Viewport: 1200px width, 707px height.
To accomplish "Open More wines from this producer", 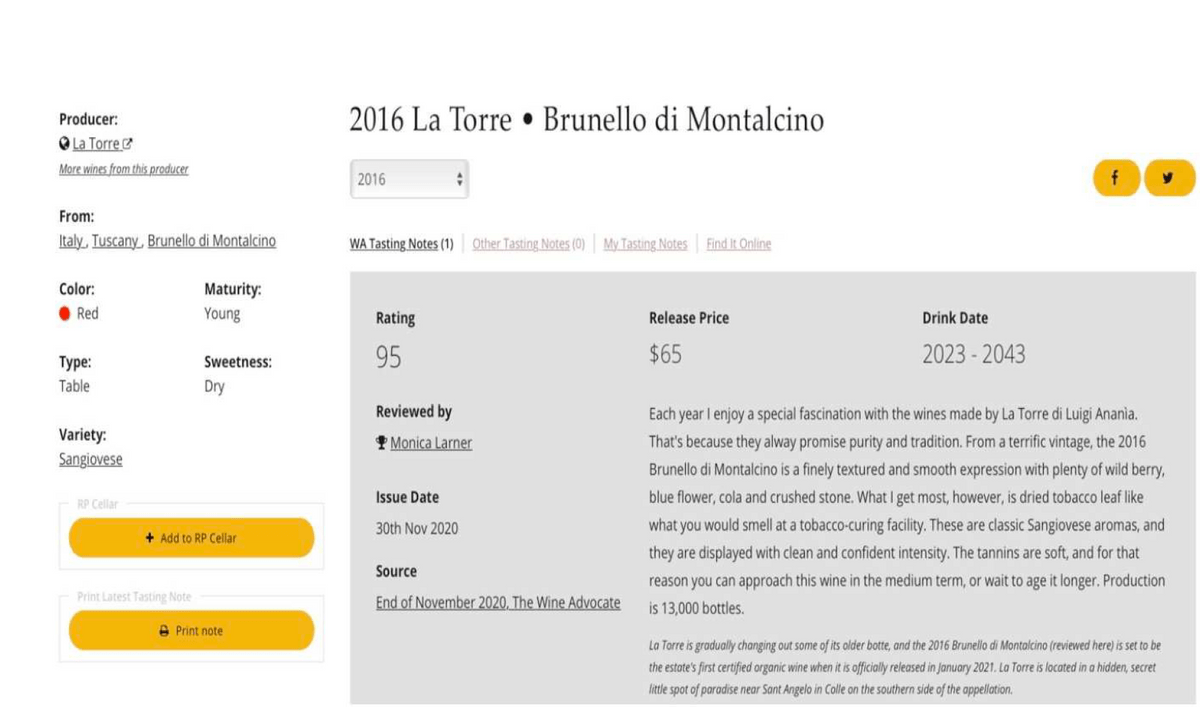I will 123,169.
